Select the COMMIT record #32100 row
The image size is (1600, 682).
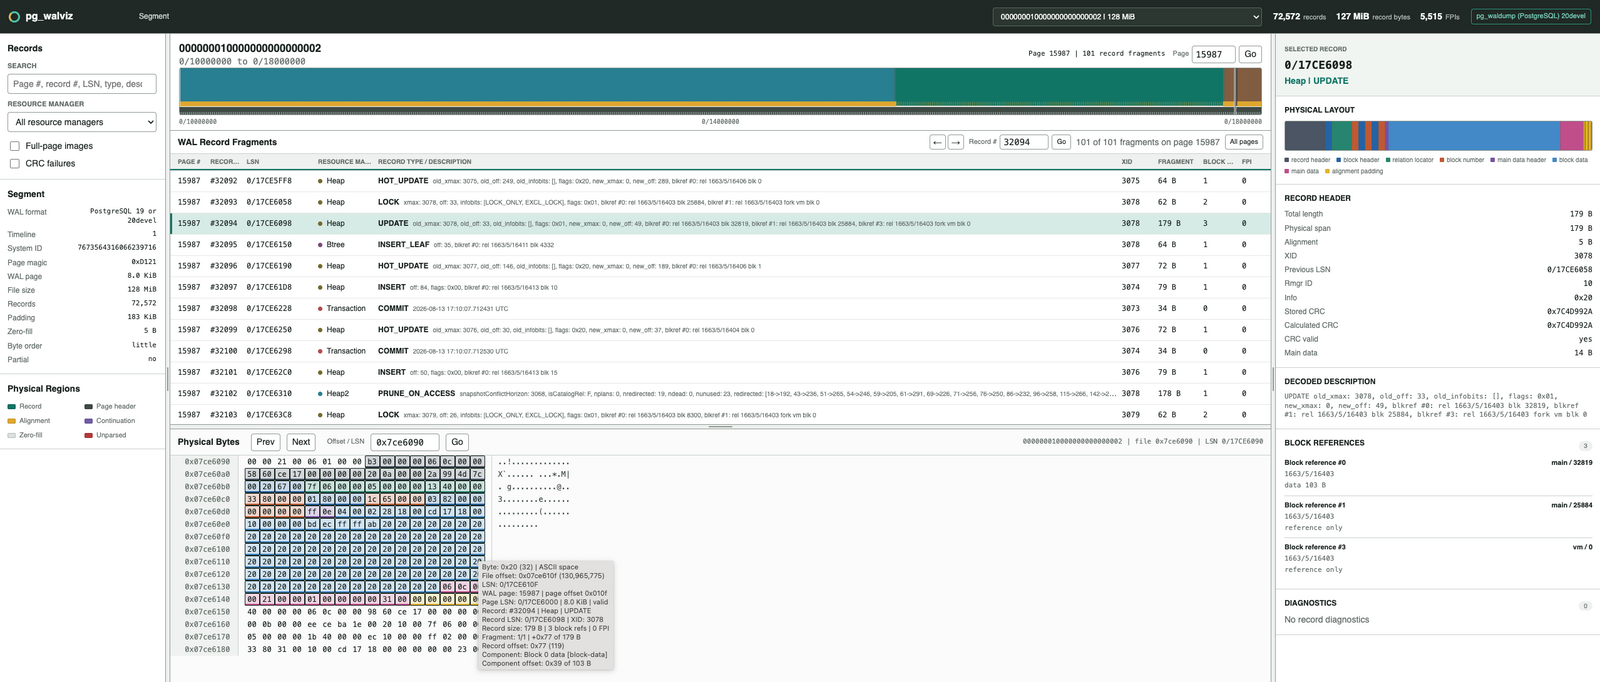click(720, 351)
